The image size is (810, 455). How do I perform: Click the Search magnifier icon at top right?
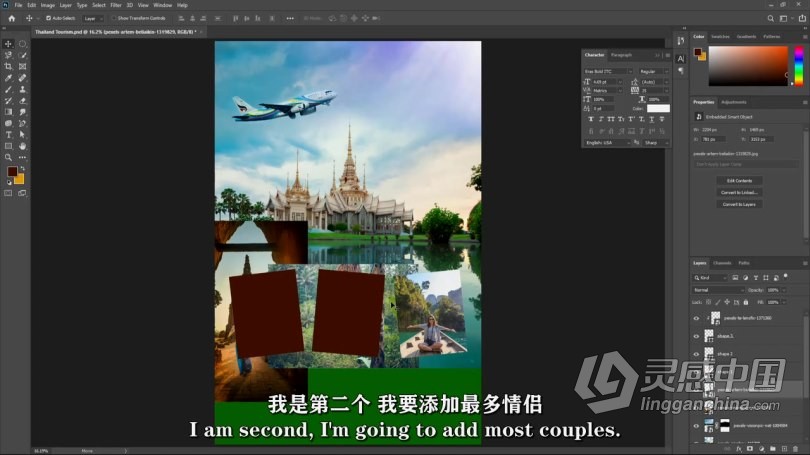[770, 18]
